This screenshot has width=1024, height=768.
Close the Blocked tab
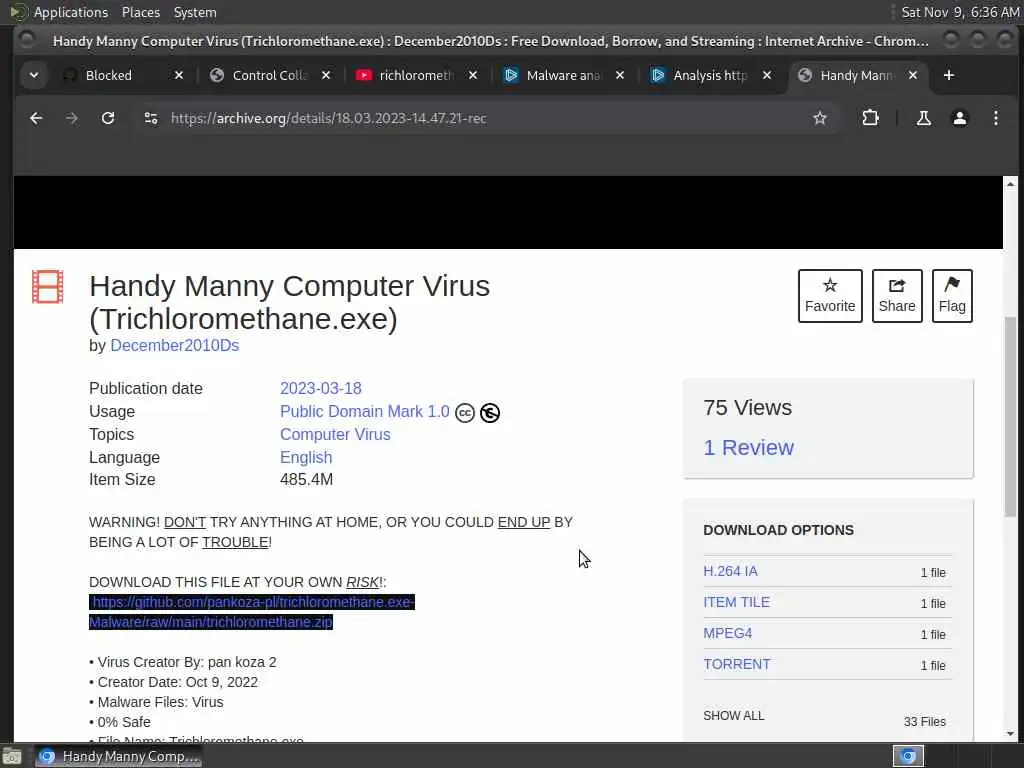[179, 76]
